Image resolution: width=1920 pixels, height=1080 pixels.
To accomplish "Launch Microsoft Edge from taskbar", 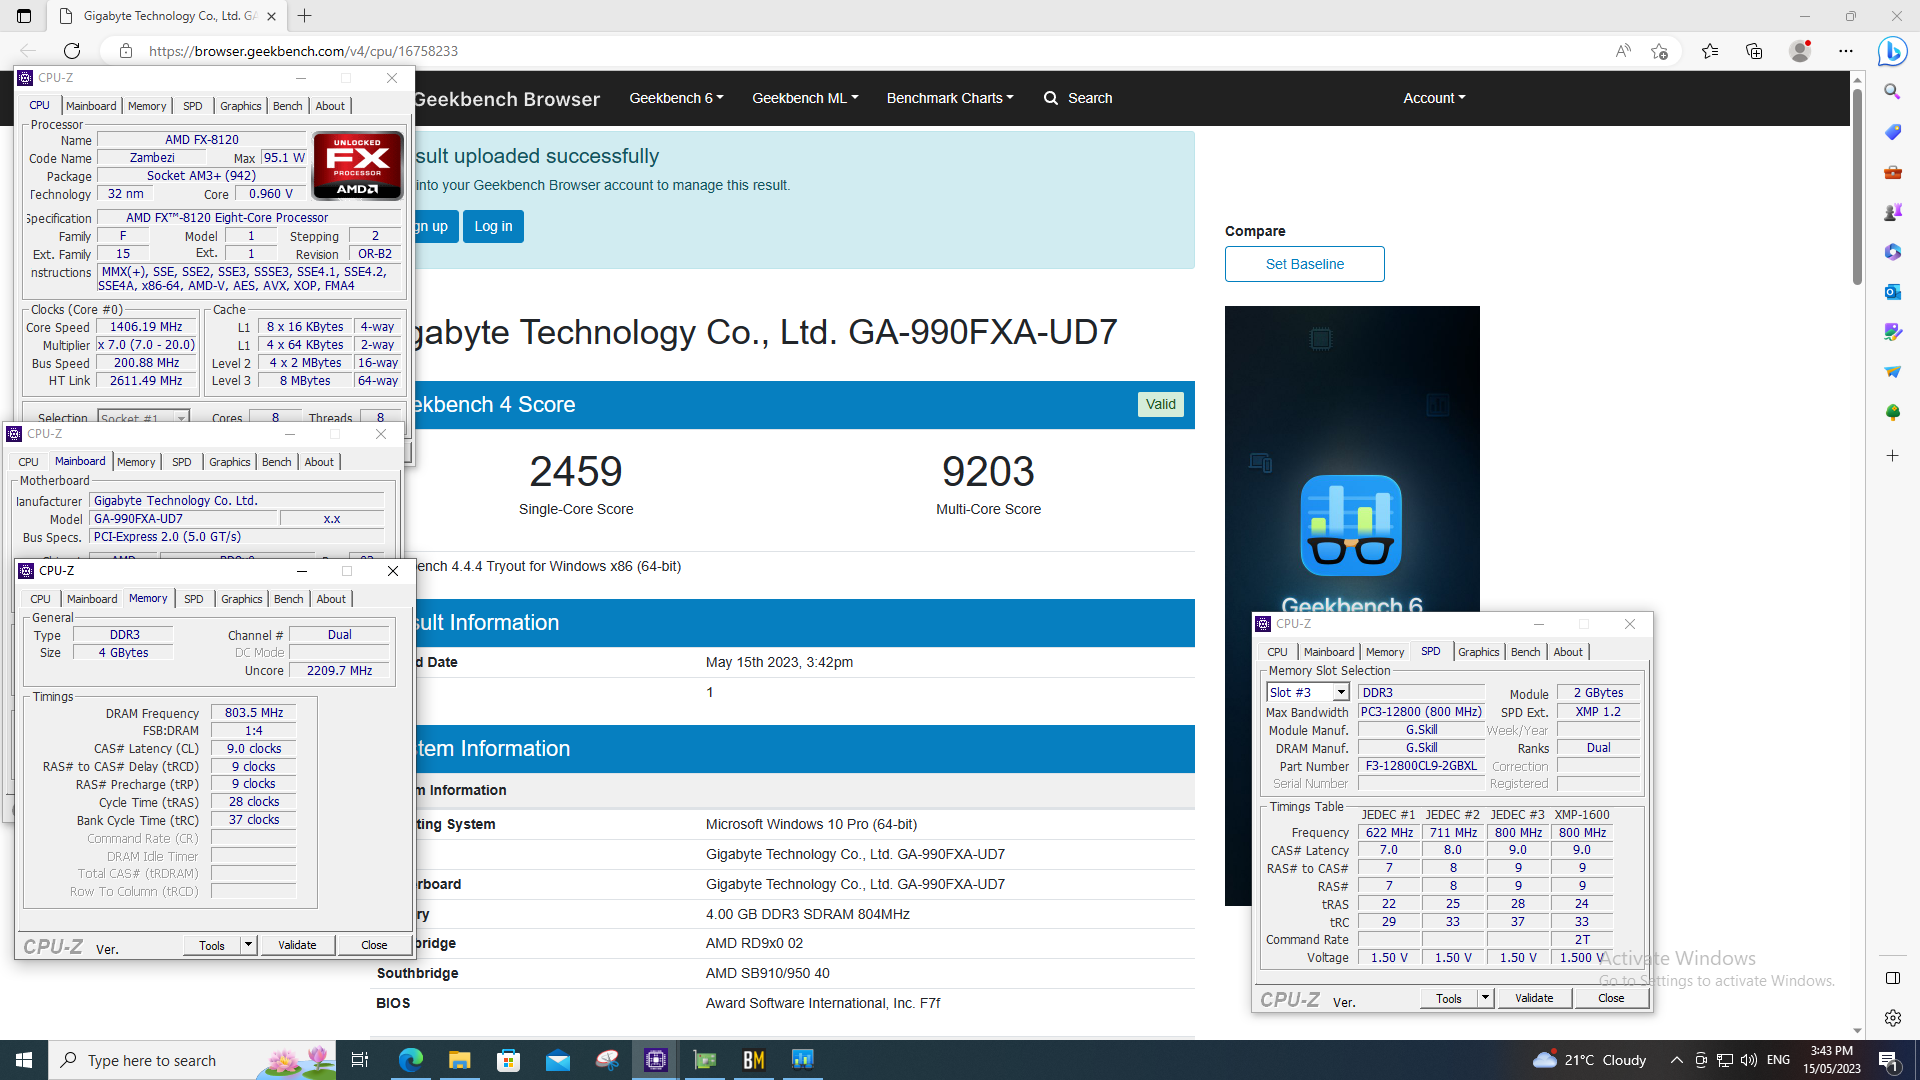I will tap(410, 1060).
